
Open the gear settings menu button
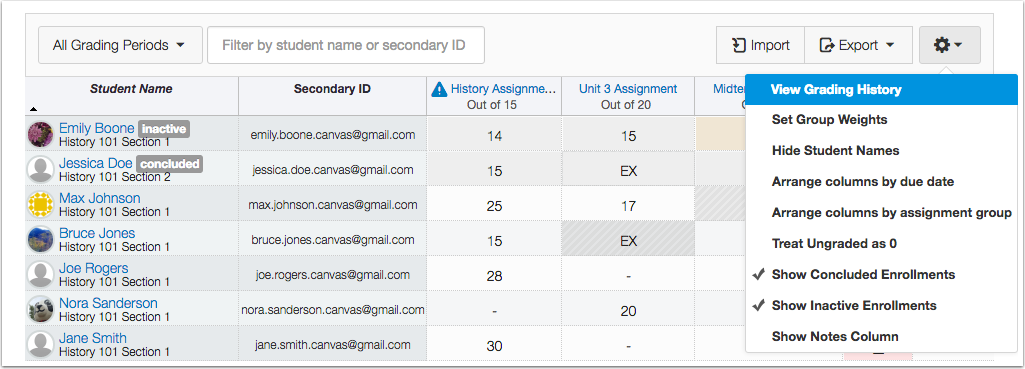[949, 45]
